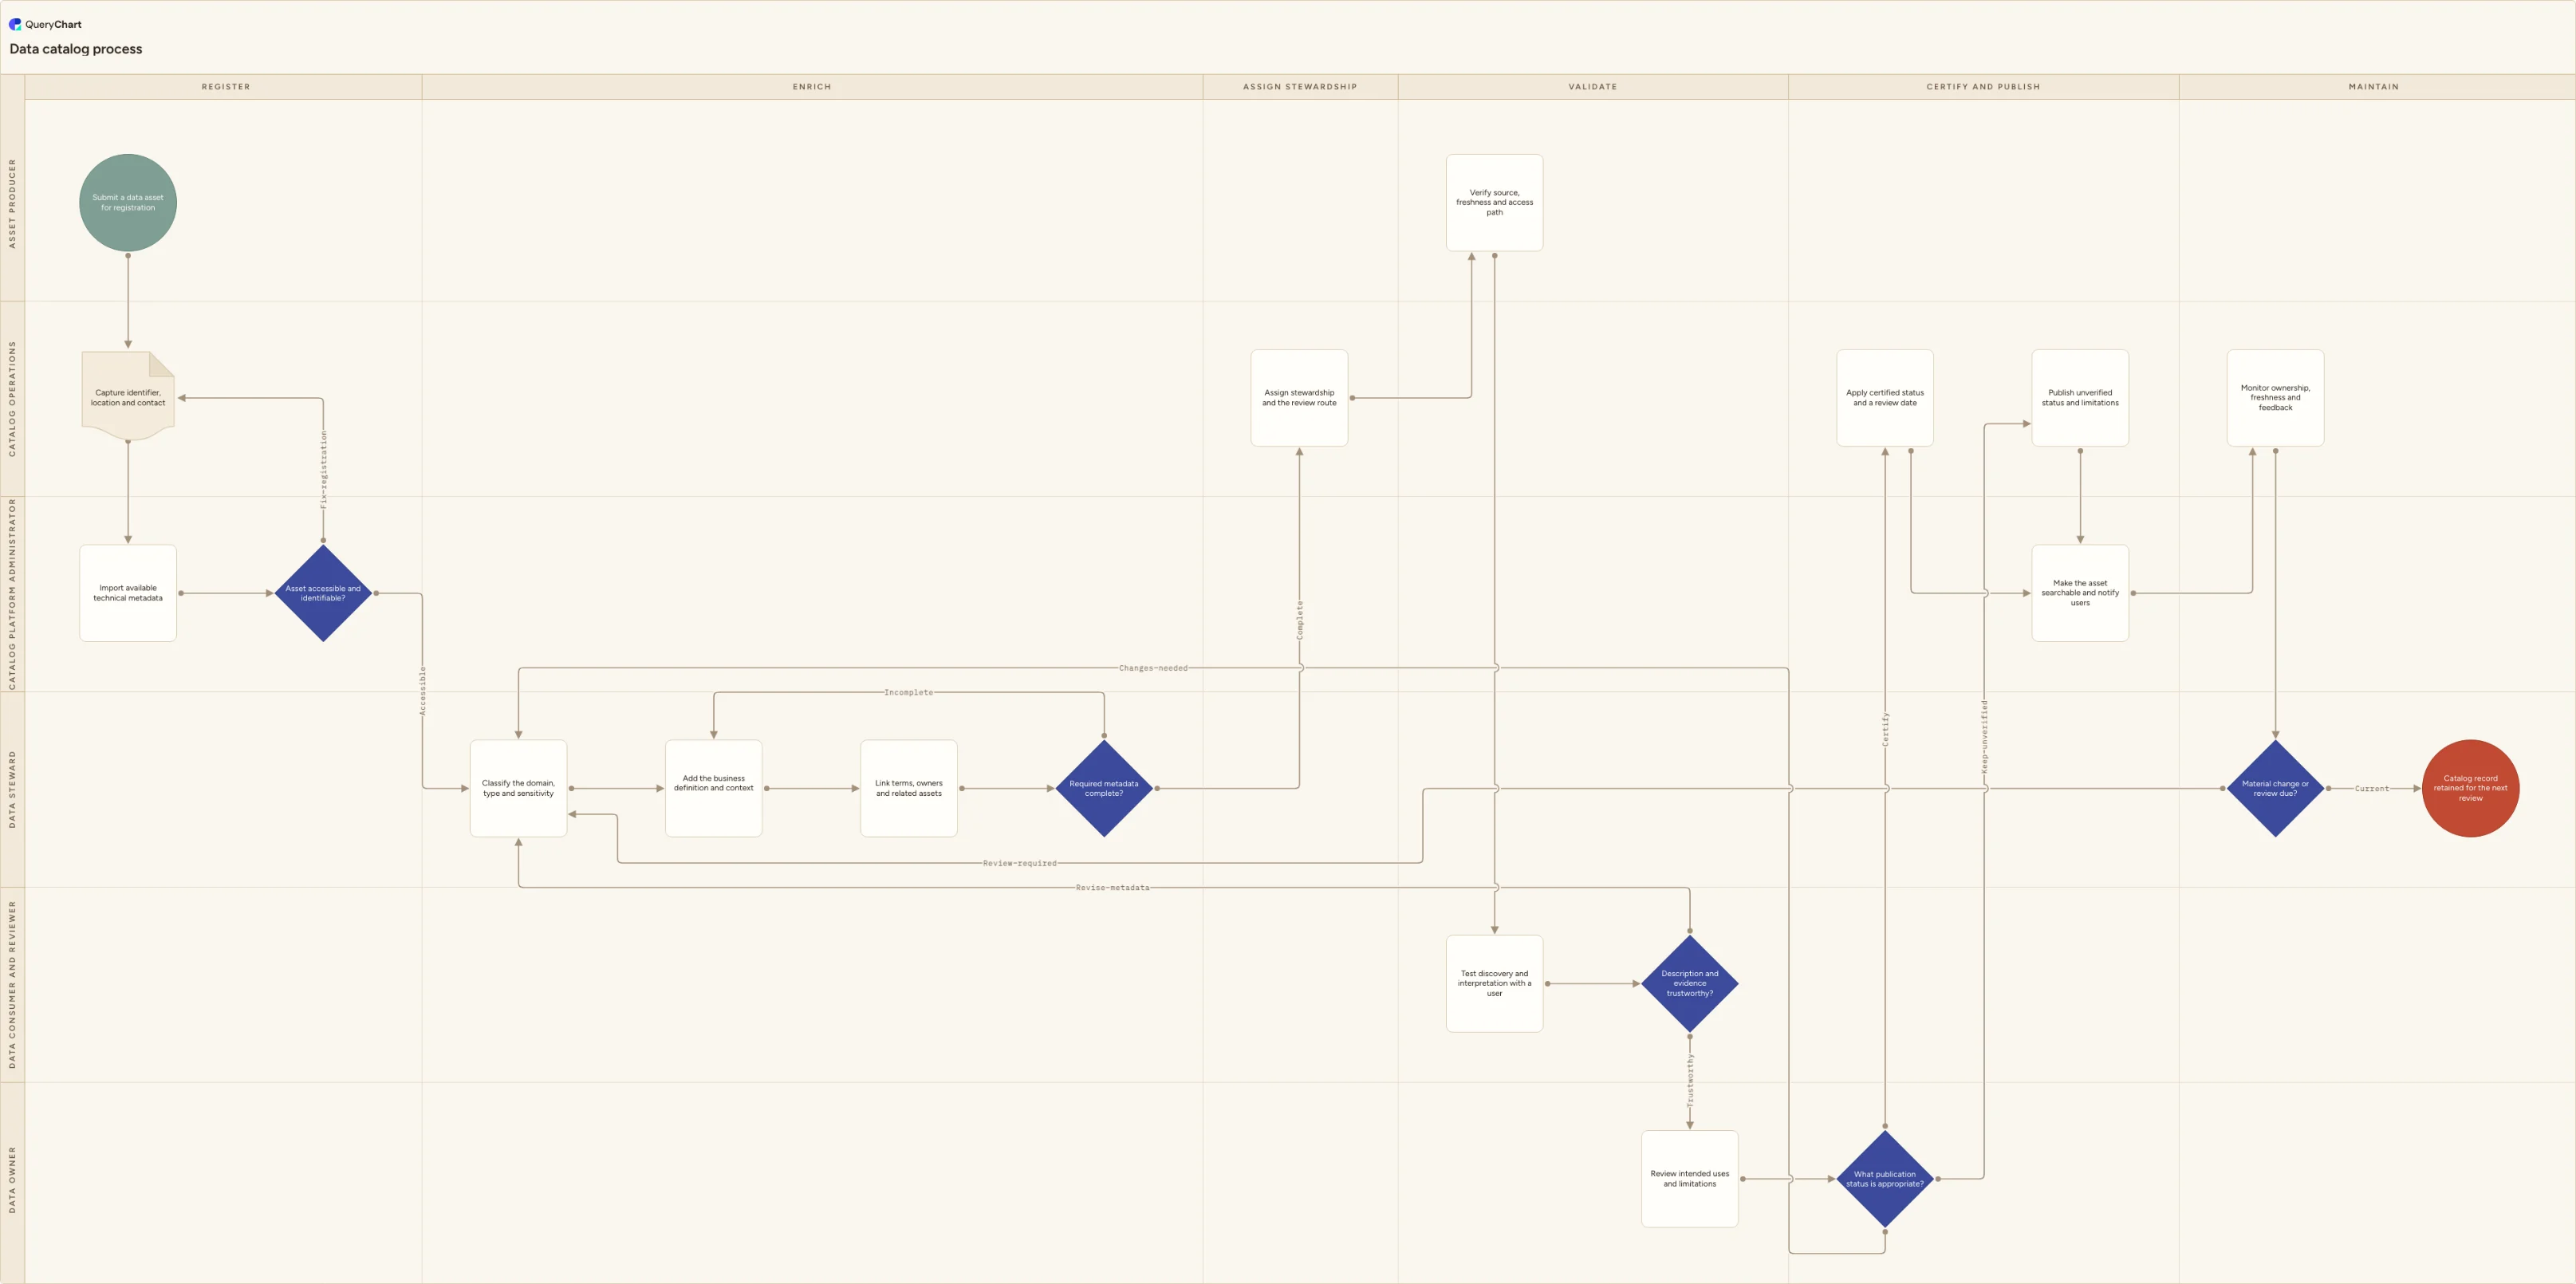Image resolution: width=2576 pixels, height=1284 pixels.
Task: Click the QueryChart logo icon
Action: click(15, 24)
